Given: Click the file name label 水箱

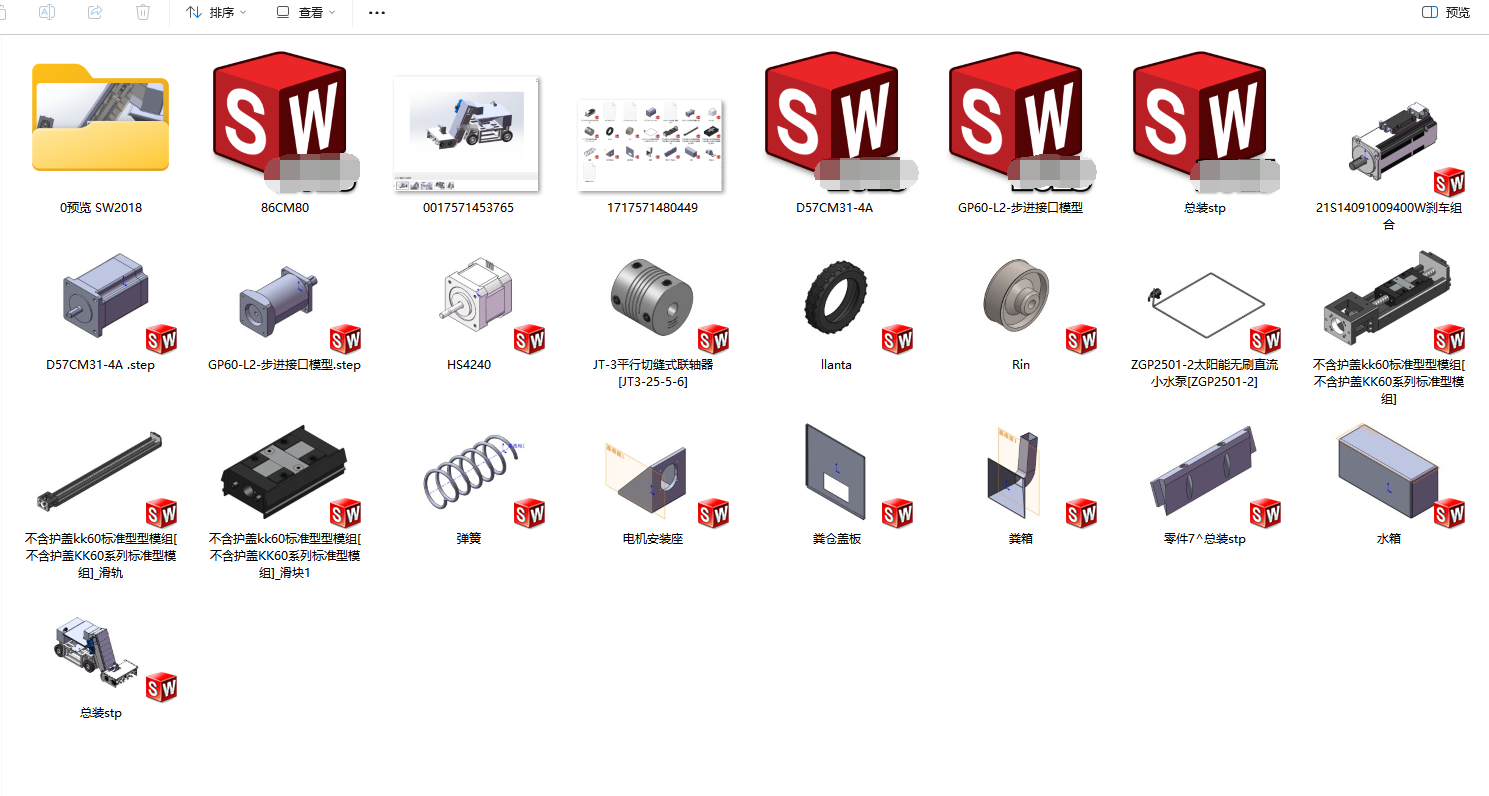Looking at the screenshot, I should pyautogui.click(x=1388, y=539).
